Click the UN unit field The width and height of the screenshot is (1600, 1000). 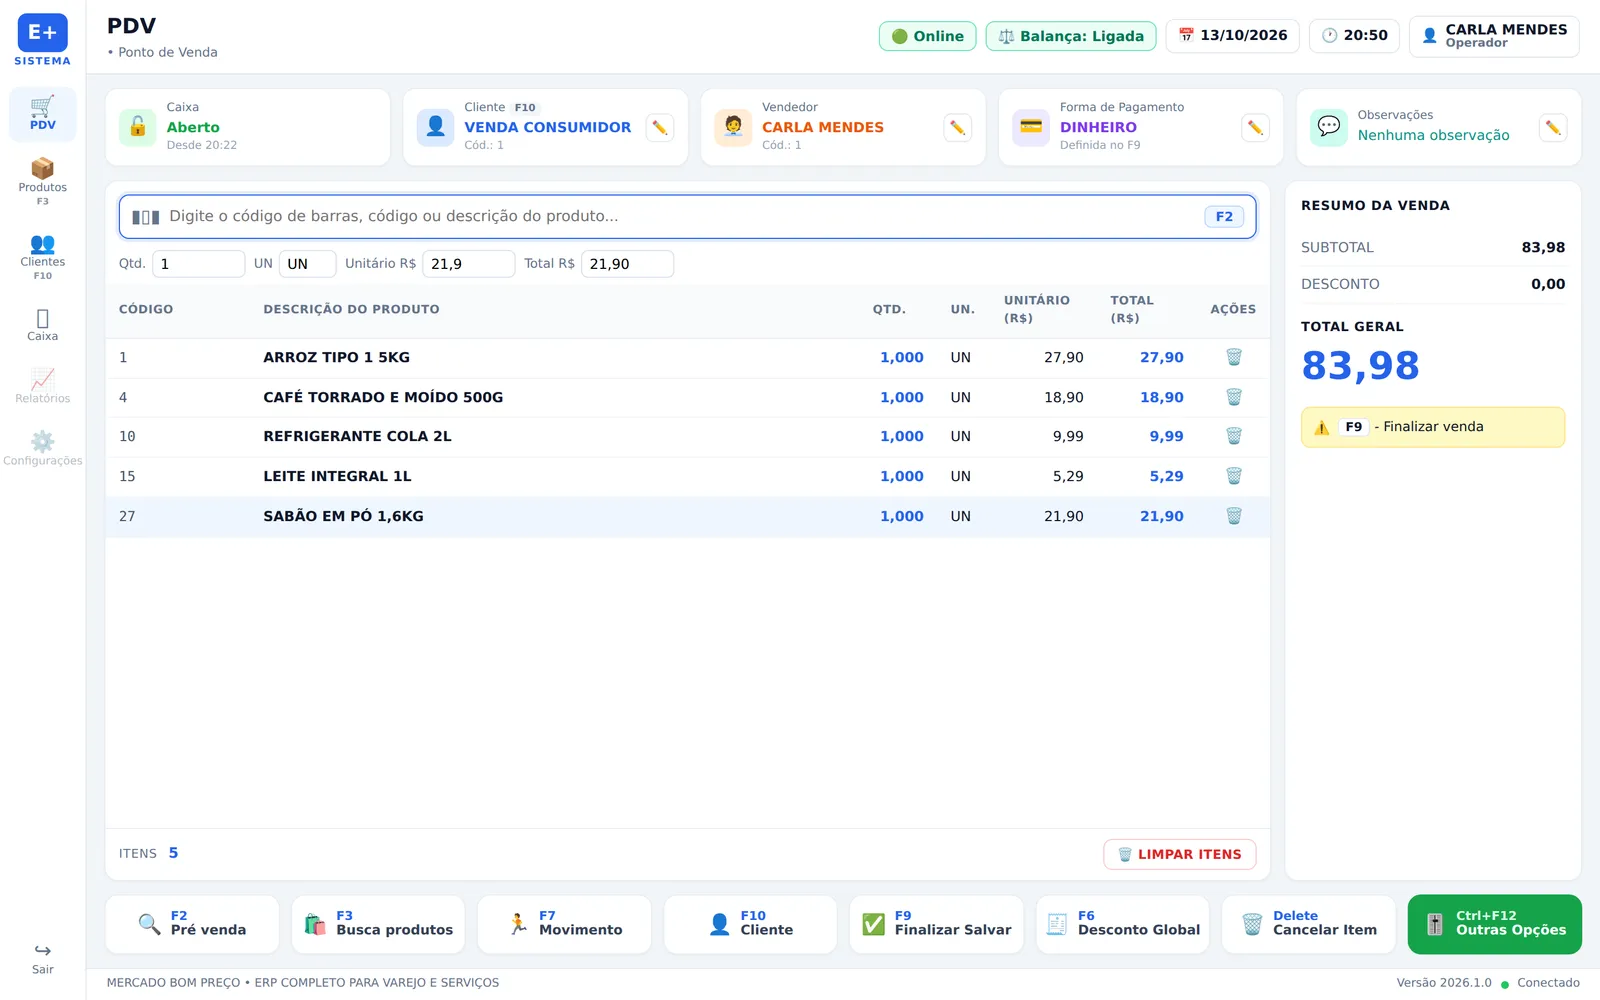tap(307, 264)
